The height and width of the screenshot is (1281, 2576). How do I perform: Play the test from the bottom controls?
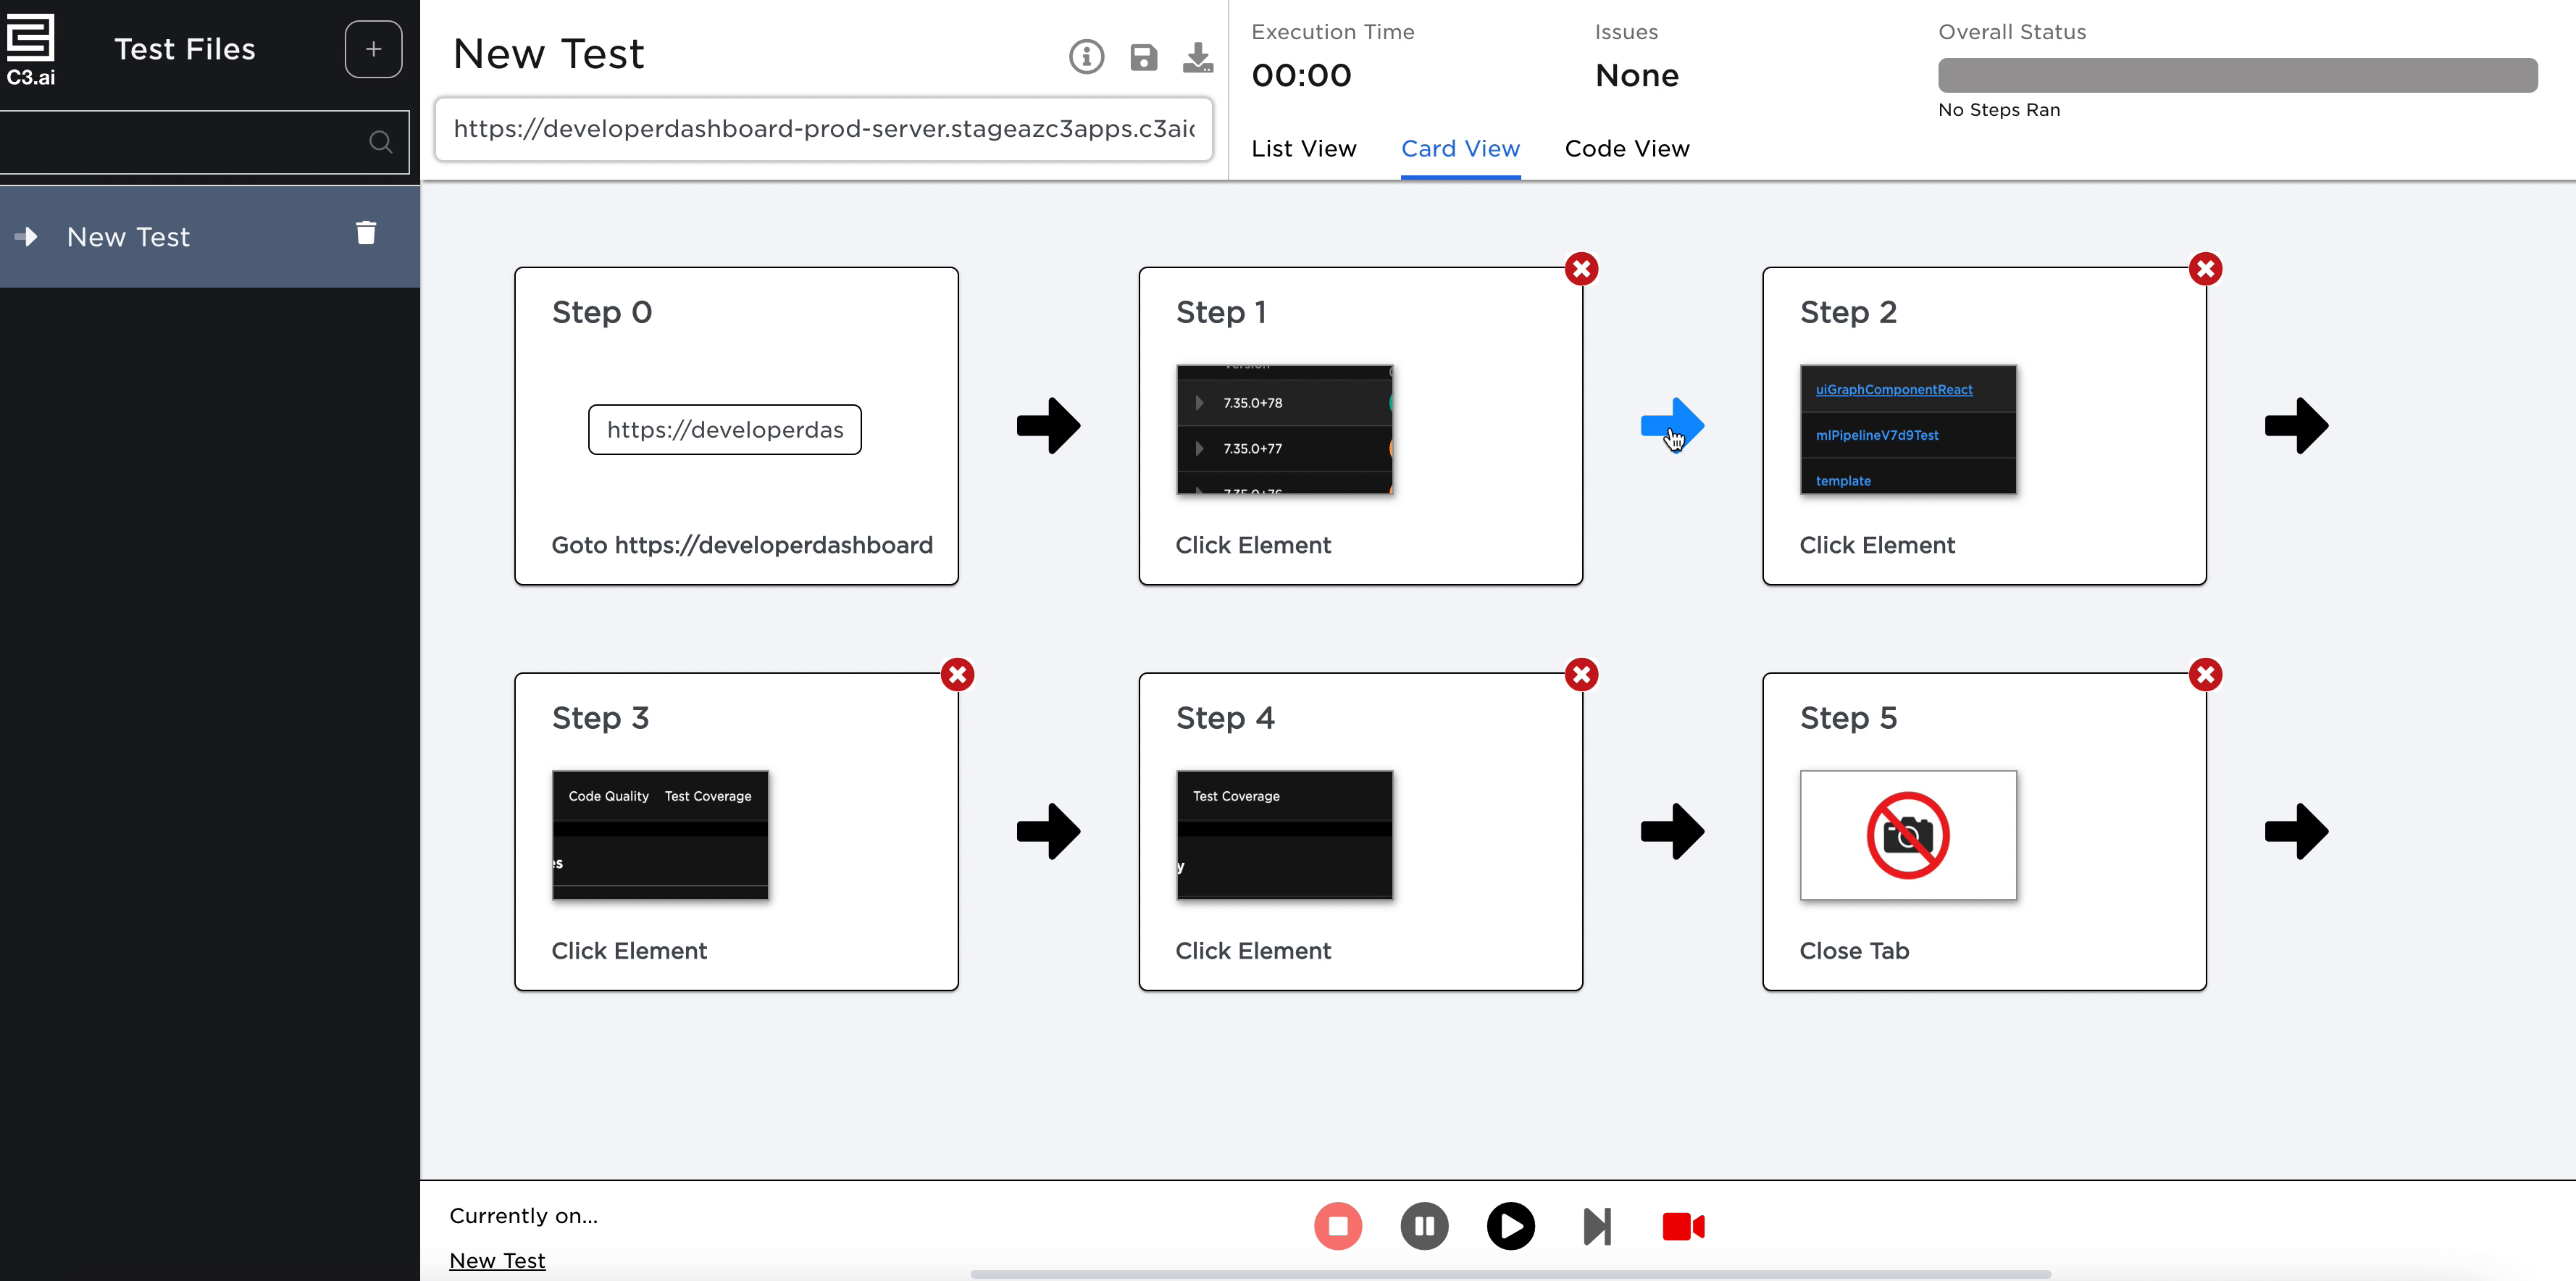1510,1226
